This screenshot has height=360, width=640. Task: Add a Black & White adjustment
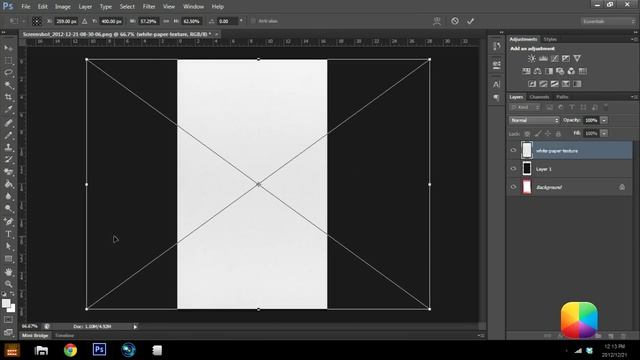click(549, 71)
